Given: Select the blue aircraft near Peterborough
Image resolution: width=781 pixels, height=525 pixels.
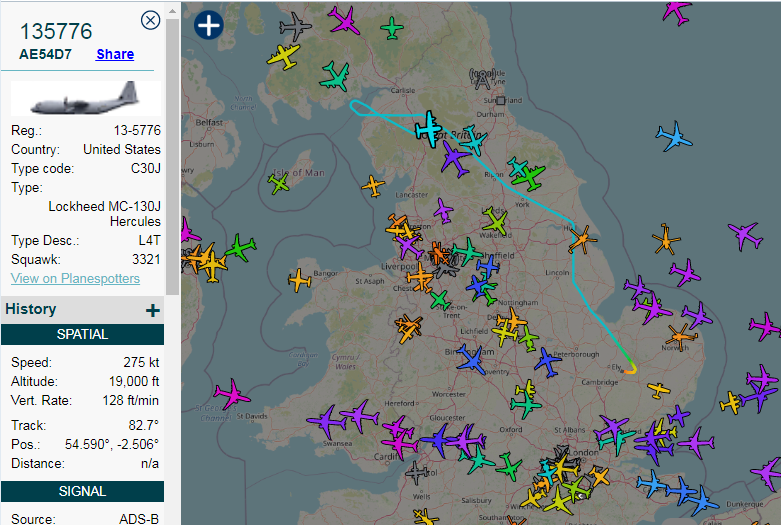Looking at the screenshot, I should pyautogui.click(x=548, y=362).
